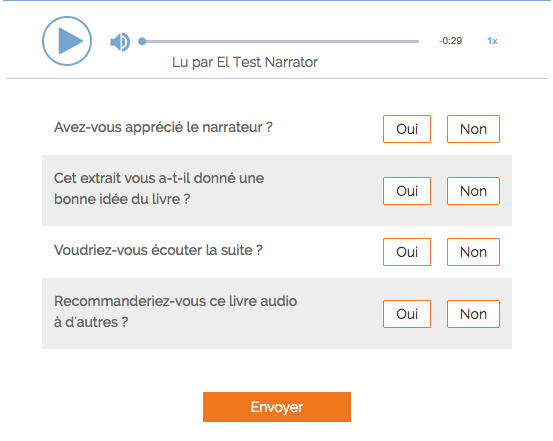The height and width of the screenshot is (441, 553).
Task: Mute the speaker volume icon
Action: click(120, 42)
